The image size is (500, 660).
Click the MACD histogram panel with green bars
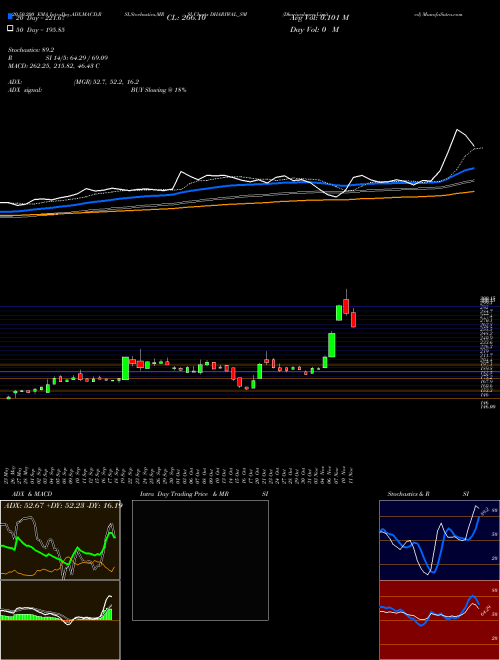click(x=60, y=620)
